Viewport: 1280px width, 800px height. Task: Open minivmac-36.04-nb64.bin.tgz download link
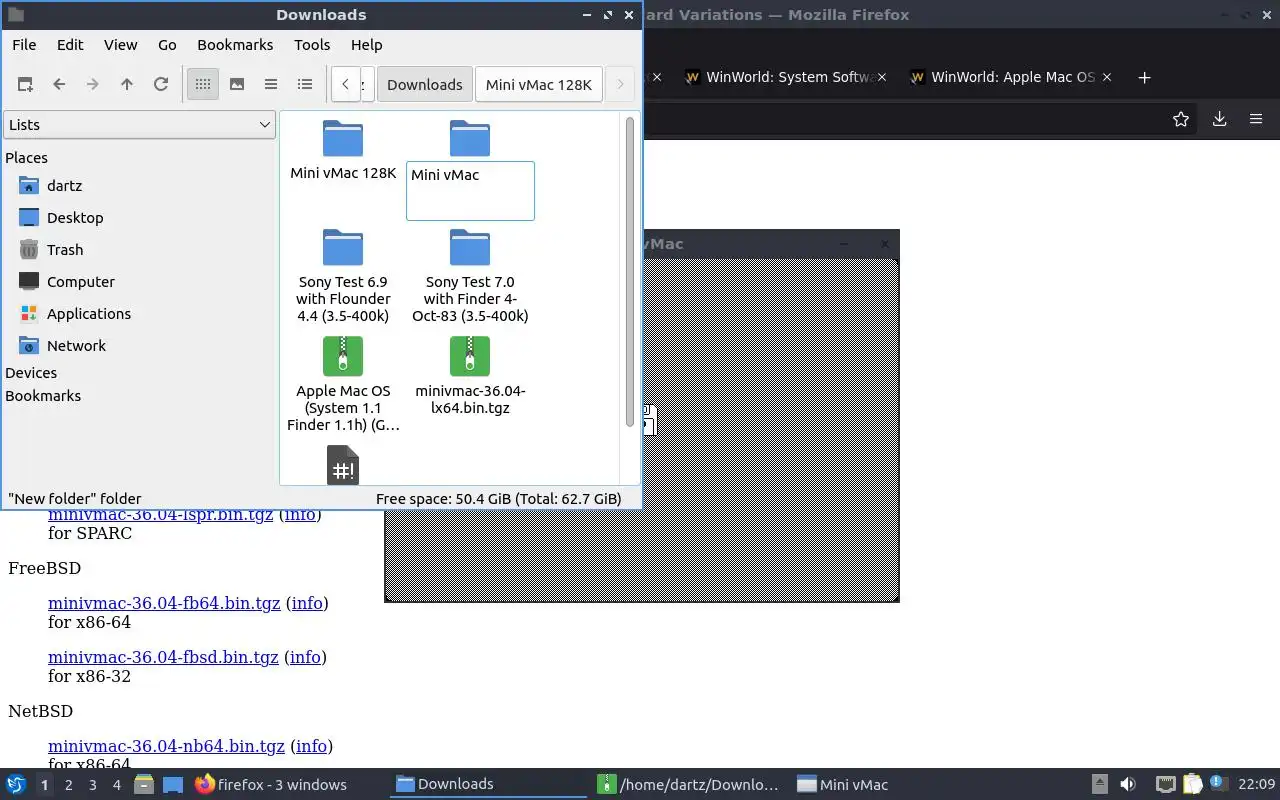tap(166, 746)
